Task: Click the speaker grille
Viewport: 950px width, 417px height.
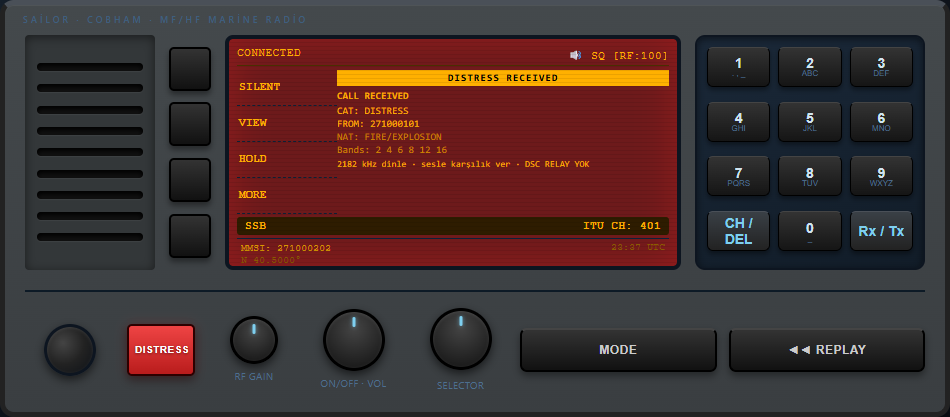Action: 90,152
